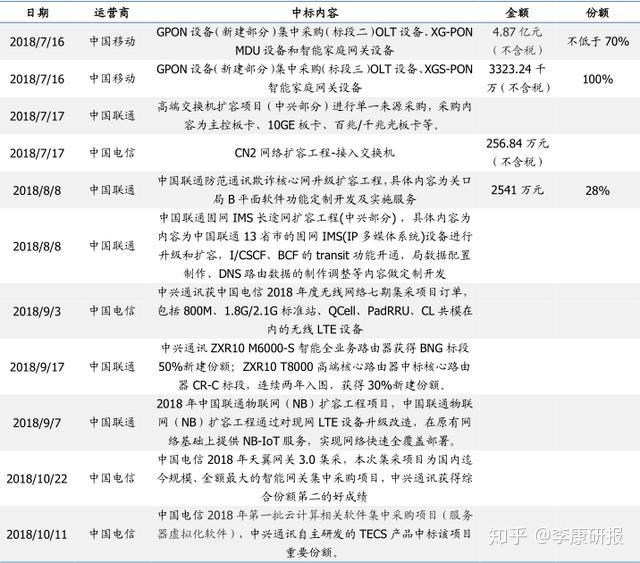640x563 pixels.
Task: Click the 防范通讯欺诈核心网升级 description
Action: (x=315, y=190)
